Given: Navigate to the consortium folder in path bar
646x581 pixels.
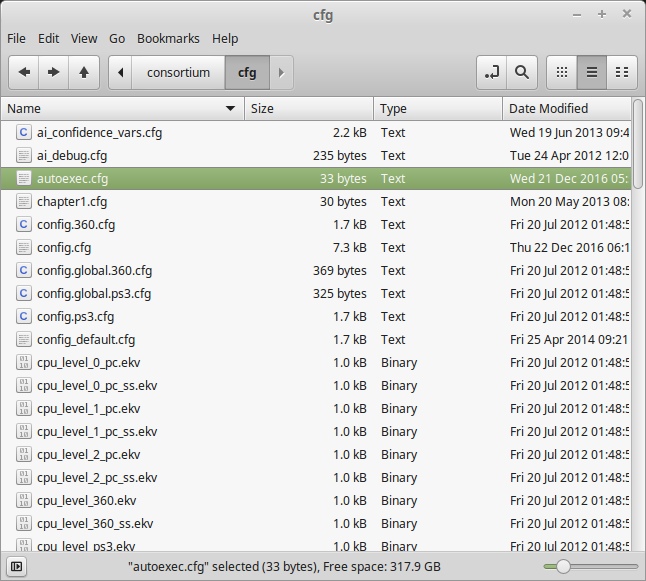Looking at the screenshot, I should tap(178, 73).
